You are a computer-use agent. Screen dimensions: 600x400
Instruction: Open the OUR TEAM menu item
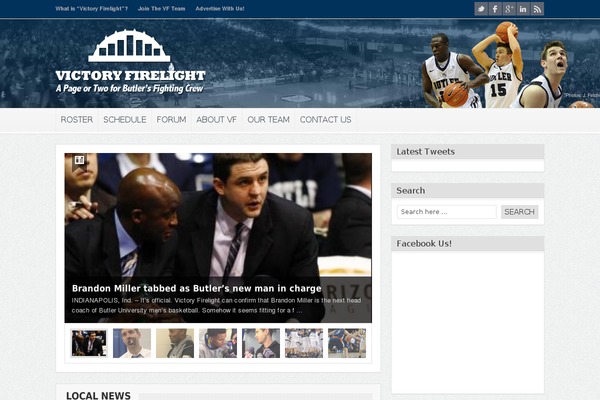point(268,120)
